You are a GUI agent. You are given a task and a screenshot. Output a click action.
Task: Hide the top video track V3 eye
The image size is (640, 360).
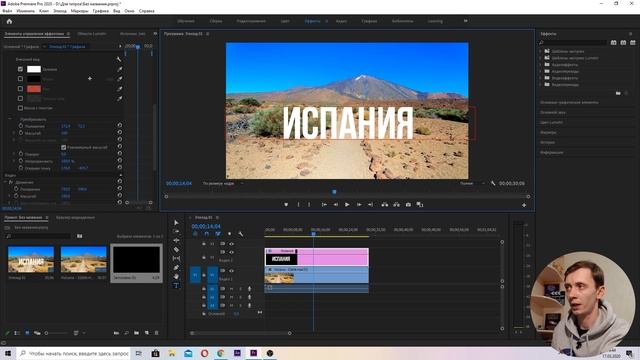231,244
